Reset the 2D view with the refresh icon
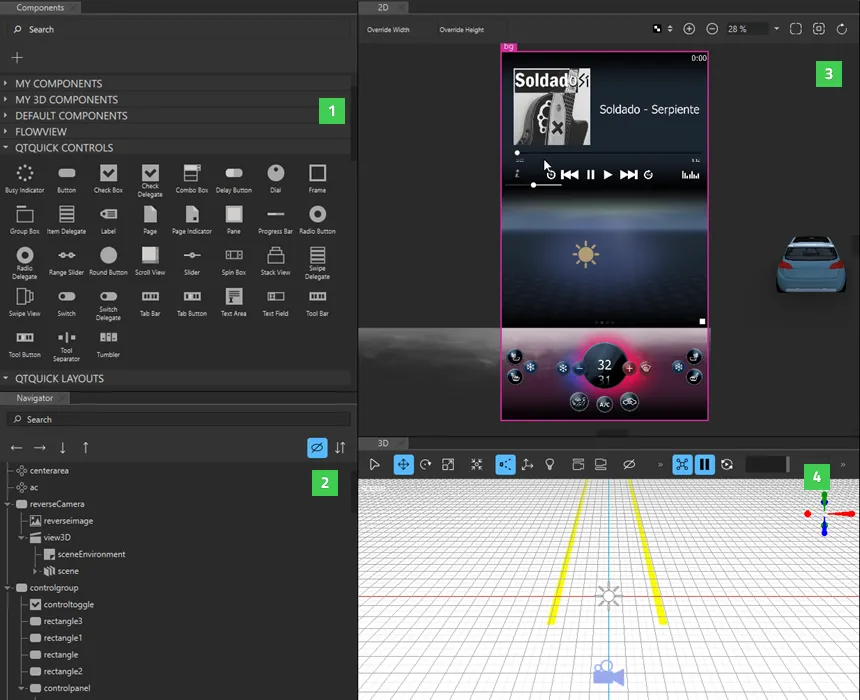Image resolution: width=860 pixels, height=700 pixels. (843, 29)
